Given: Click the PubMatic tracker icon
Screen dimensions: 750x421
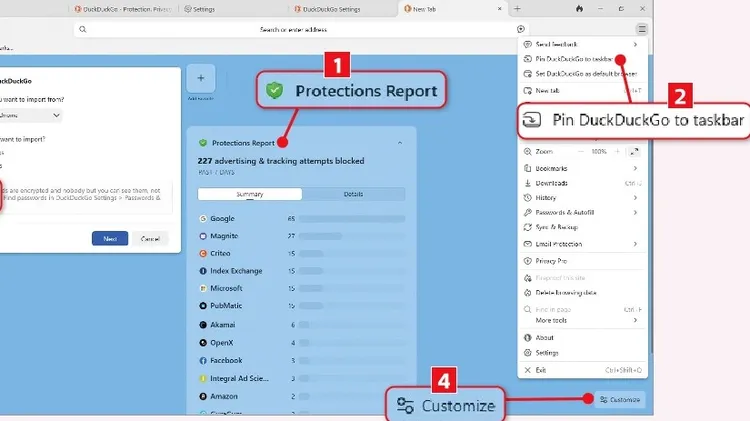Looking at the screenshot, I should pos(203,306).
